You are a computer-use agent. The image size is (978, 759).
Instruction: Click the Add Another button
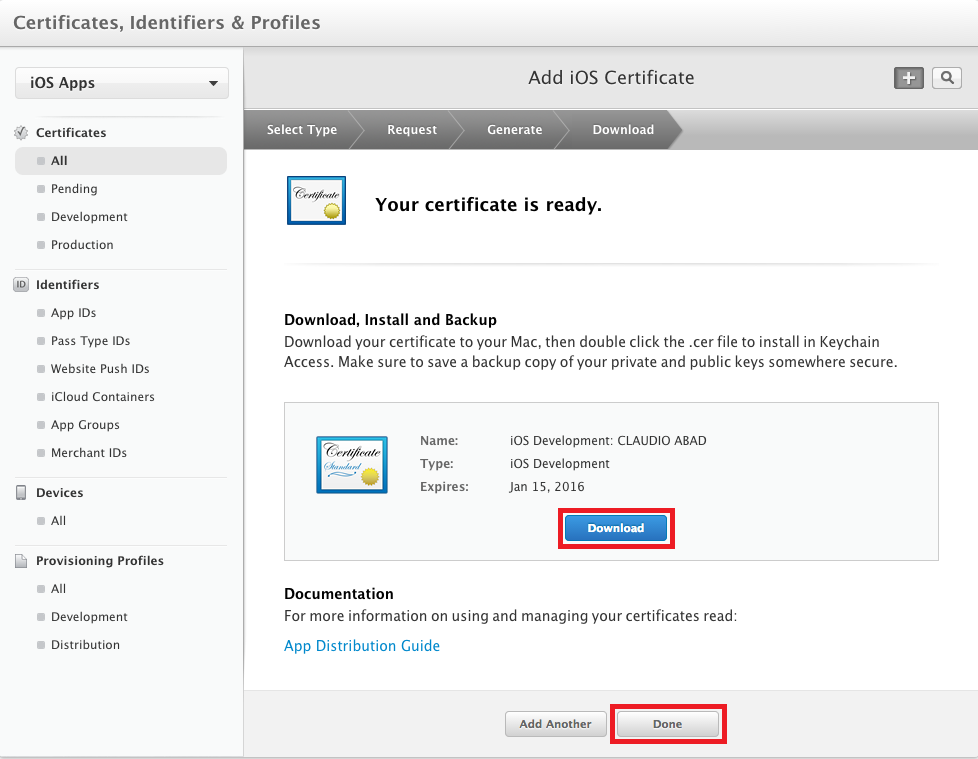pos(555,724)
